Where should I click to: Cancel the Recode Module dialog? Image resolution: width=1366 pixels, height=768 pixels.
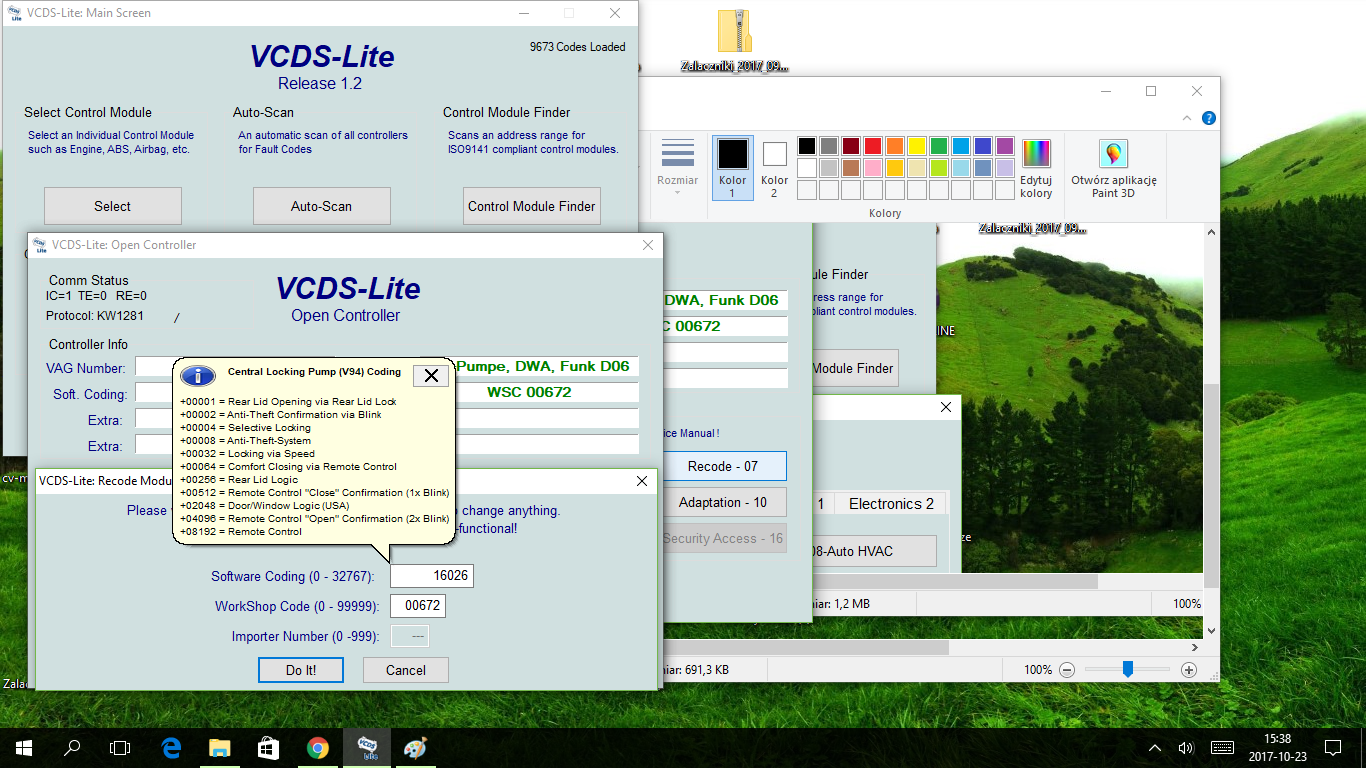(406, 670)
